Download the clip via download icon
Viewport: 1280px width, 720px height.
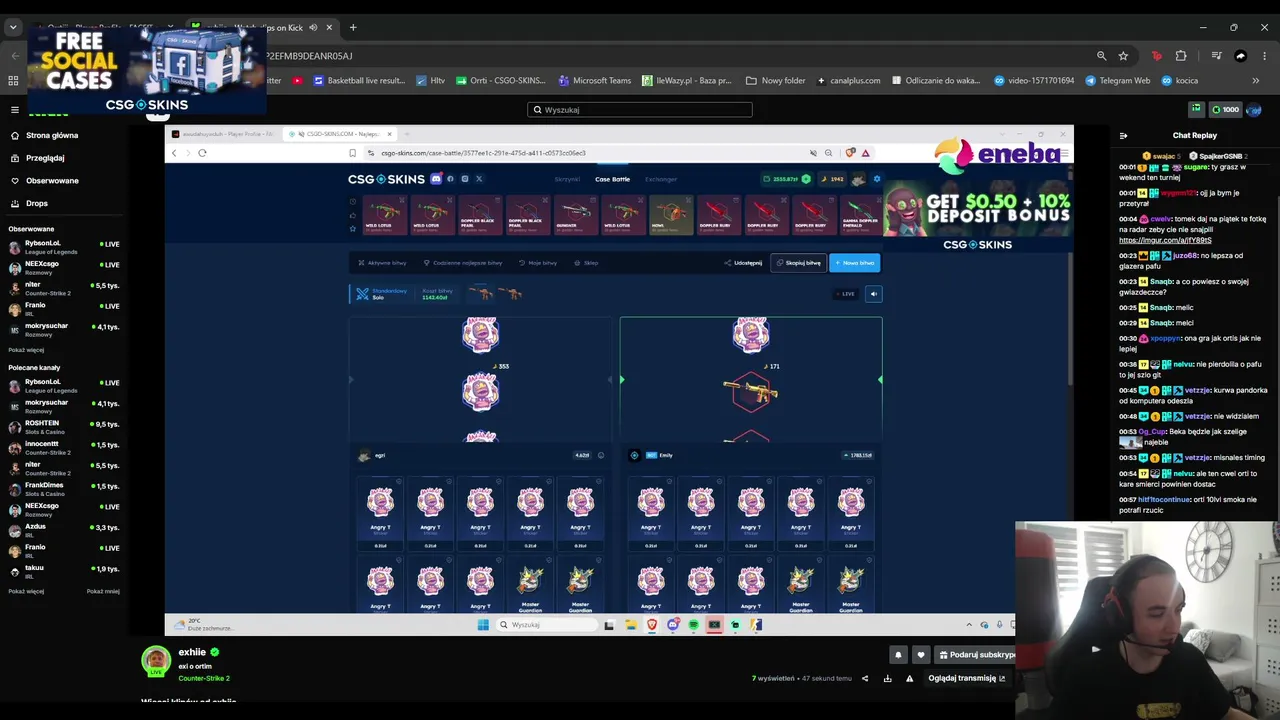click(887, 678)
